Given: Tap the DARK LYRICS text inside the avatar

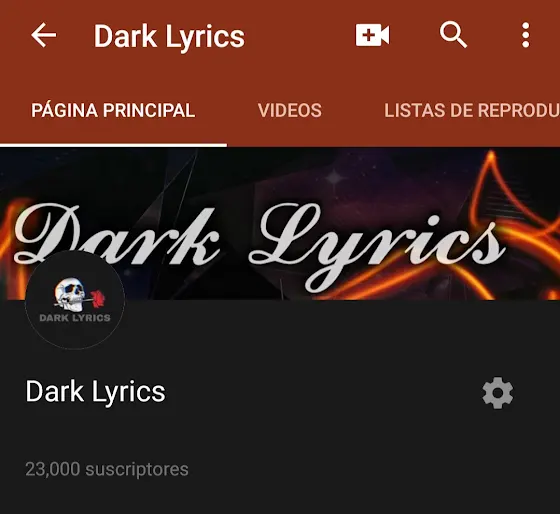Looking at the screenshot, I should [75, 318].
